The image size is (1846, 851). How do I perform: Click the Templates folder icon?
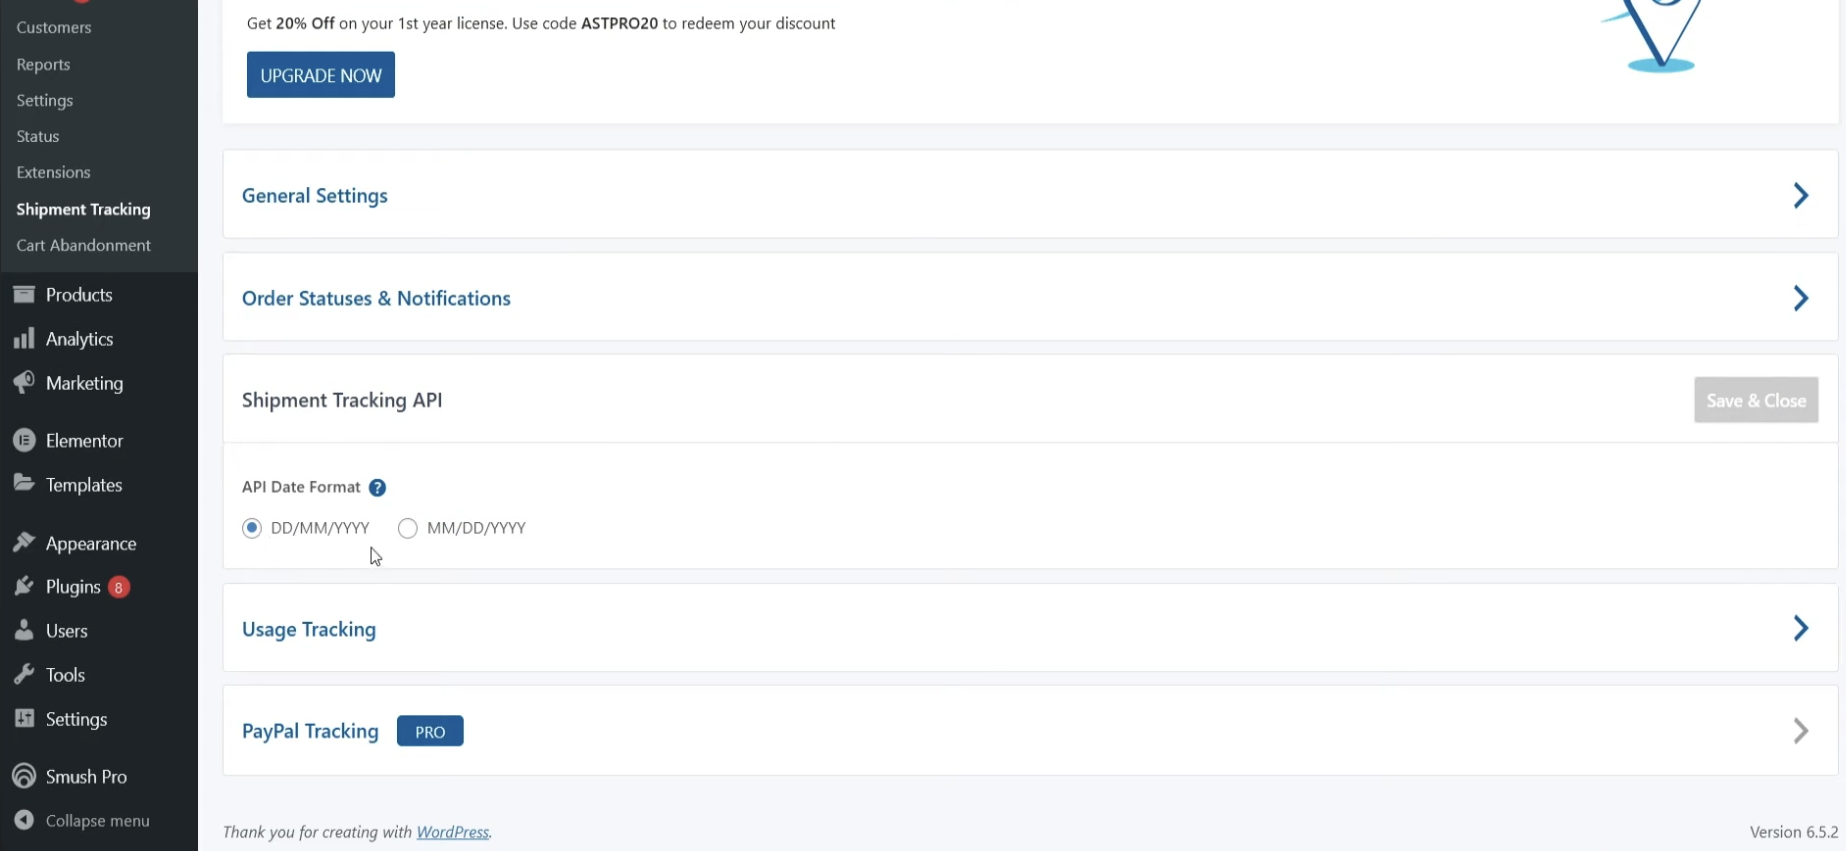coord(24,483)
